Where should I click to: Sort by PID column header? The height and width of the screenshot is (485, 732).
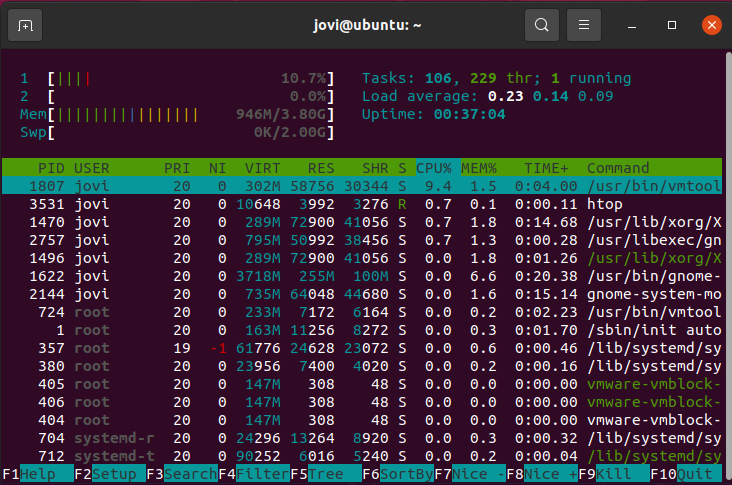[x=51, y=168]
